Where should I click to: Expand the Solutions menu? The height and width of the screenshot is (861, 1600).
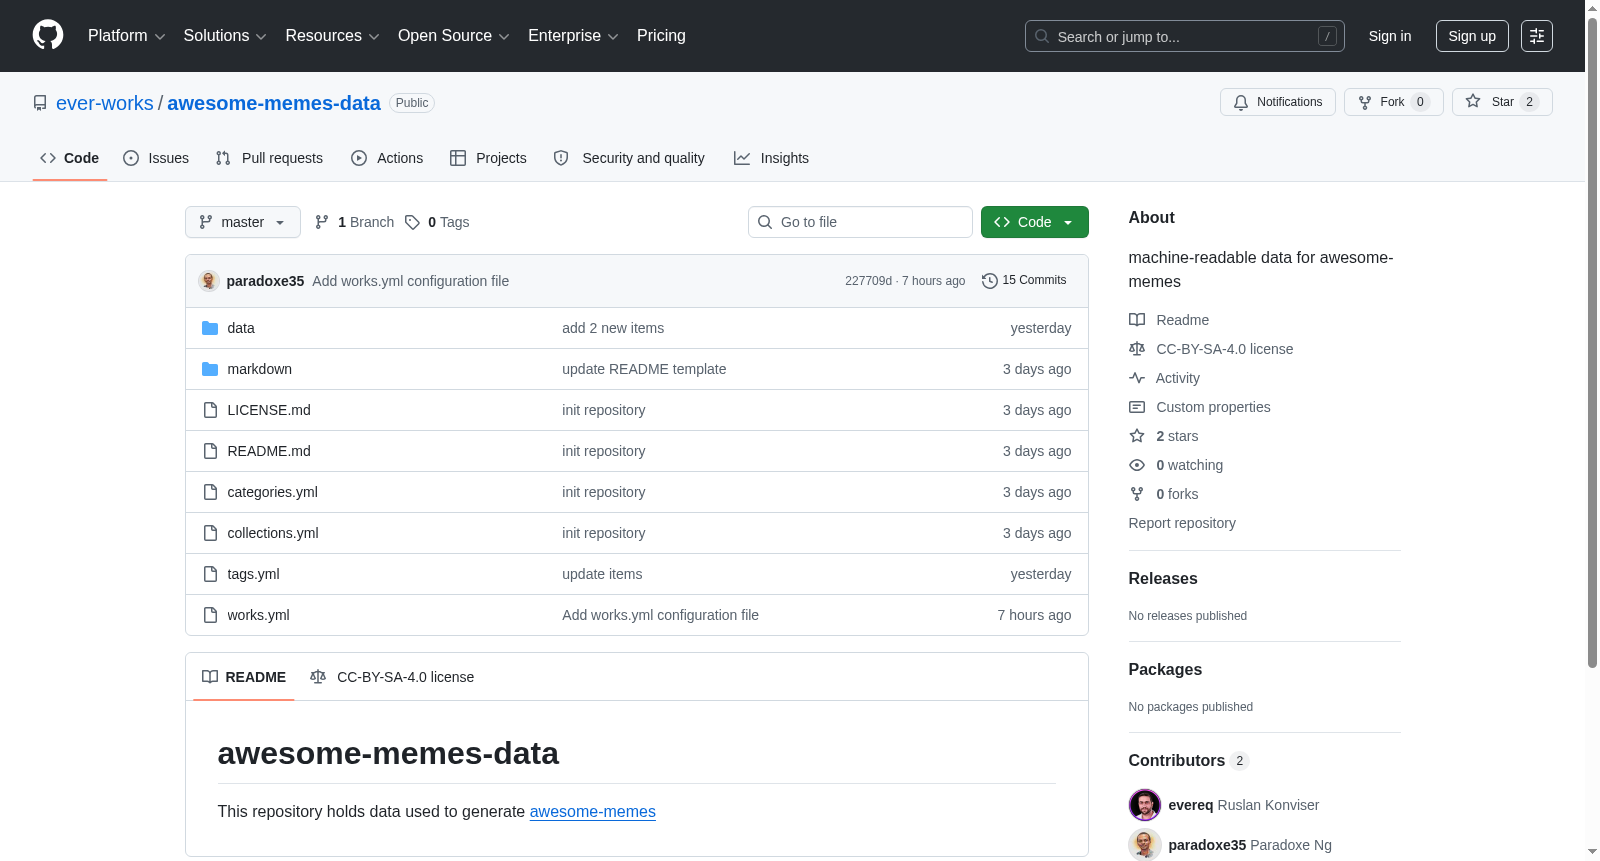pyautogui.click(x=225, y=36)
